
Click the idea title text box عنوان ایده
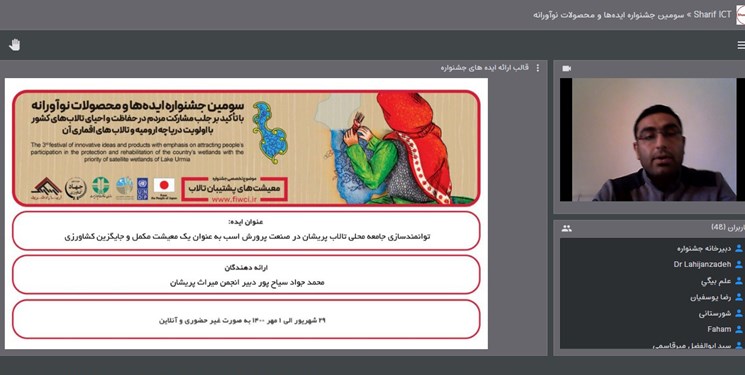(x=246, y=231)
